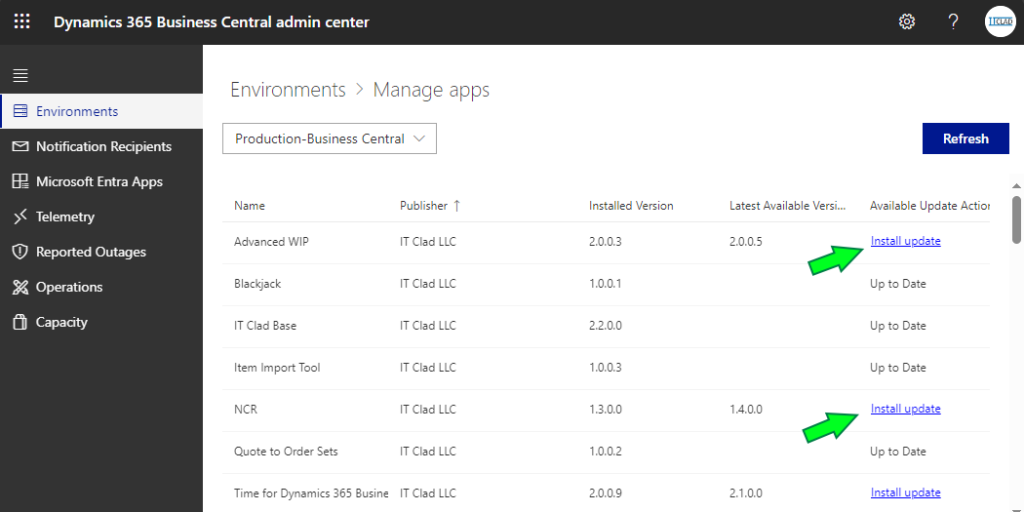Screen dimensions: 1024x512
Task: Click the Advanced WIP app name
Action: (271, 242)
